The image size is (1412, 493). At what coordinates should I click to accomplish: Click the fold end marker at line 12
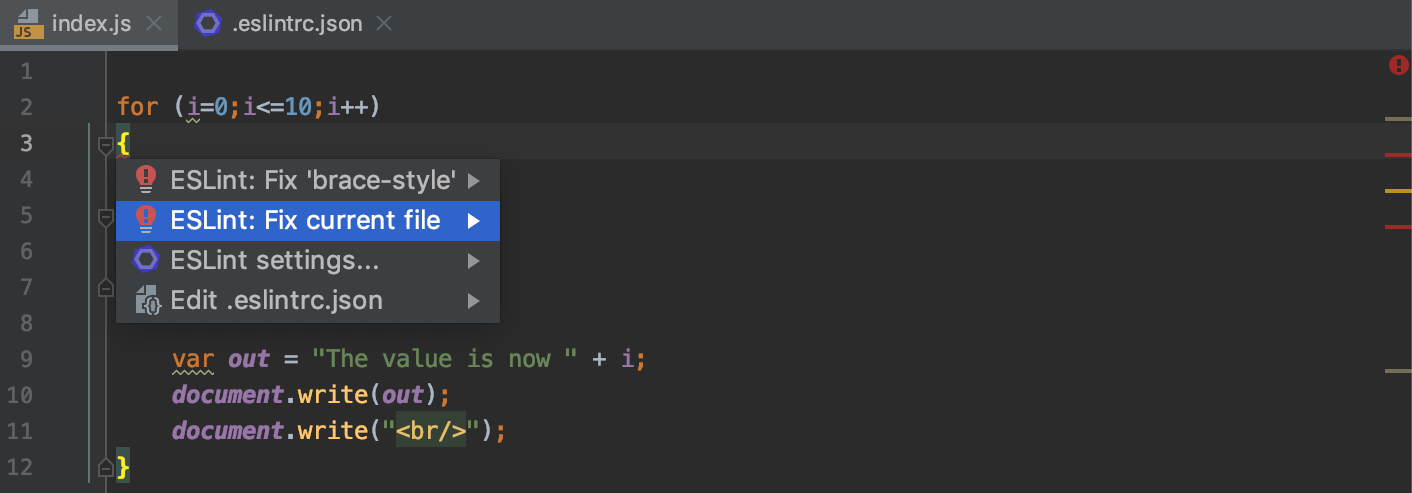pos(105,467)
